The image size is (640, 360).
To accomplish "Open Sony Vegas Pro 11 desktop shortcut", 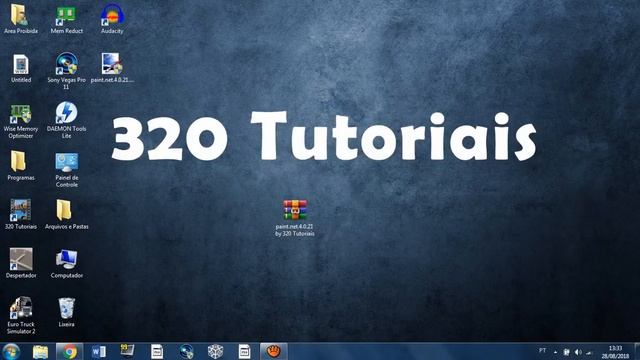I will (x=67, y=63).
